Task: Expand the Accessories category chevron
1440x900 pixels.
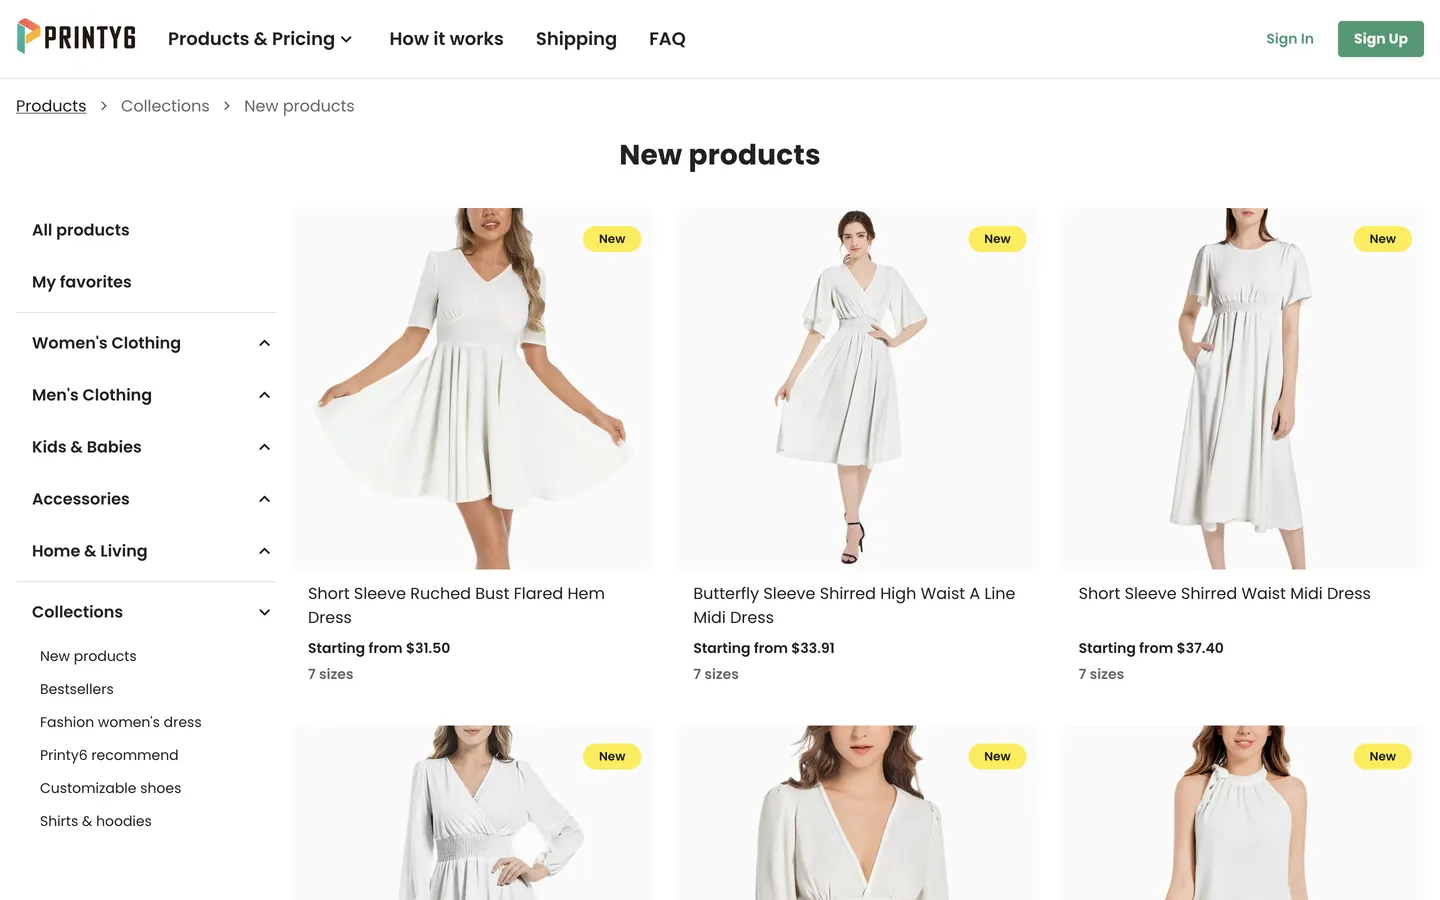Action: 264,499
